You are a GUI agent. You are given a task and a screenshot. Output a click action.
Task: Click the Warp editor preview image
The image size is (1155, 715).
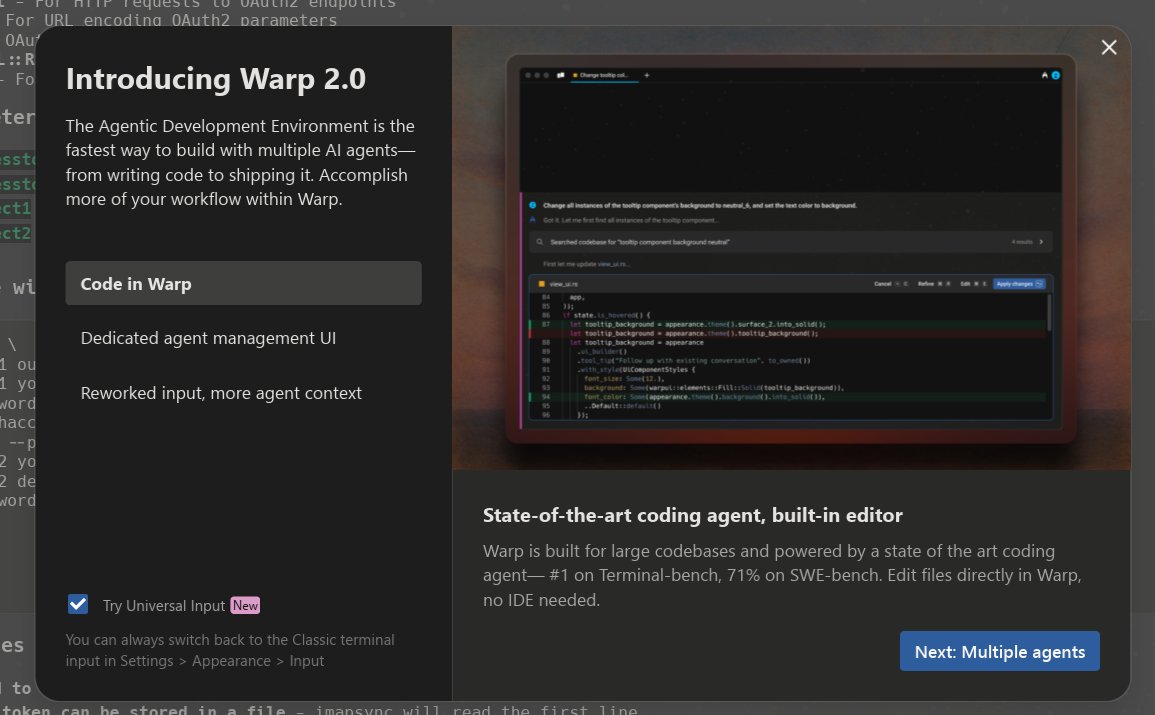coord(791,248)
